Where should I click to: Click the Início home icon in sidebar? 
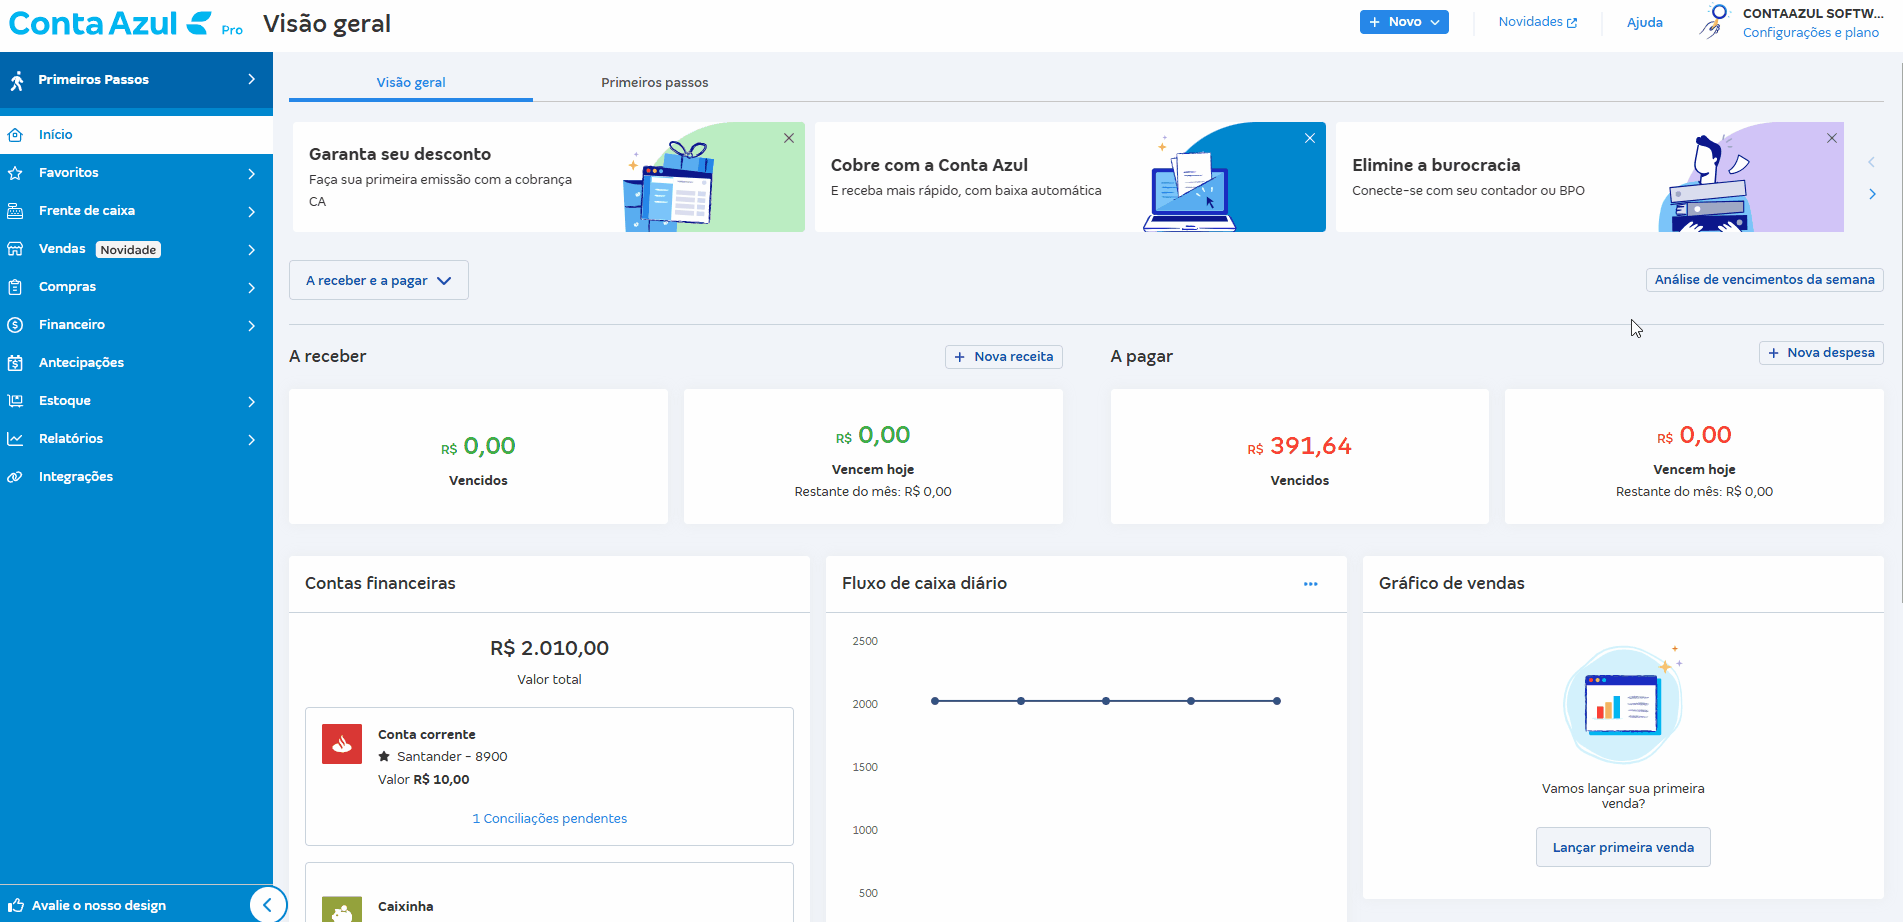(x=15, y=135)
